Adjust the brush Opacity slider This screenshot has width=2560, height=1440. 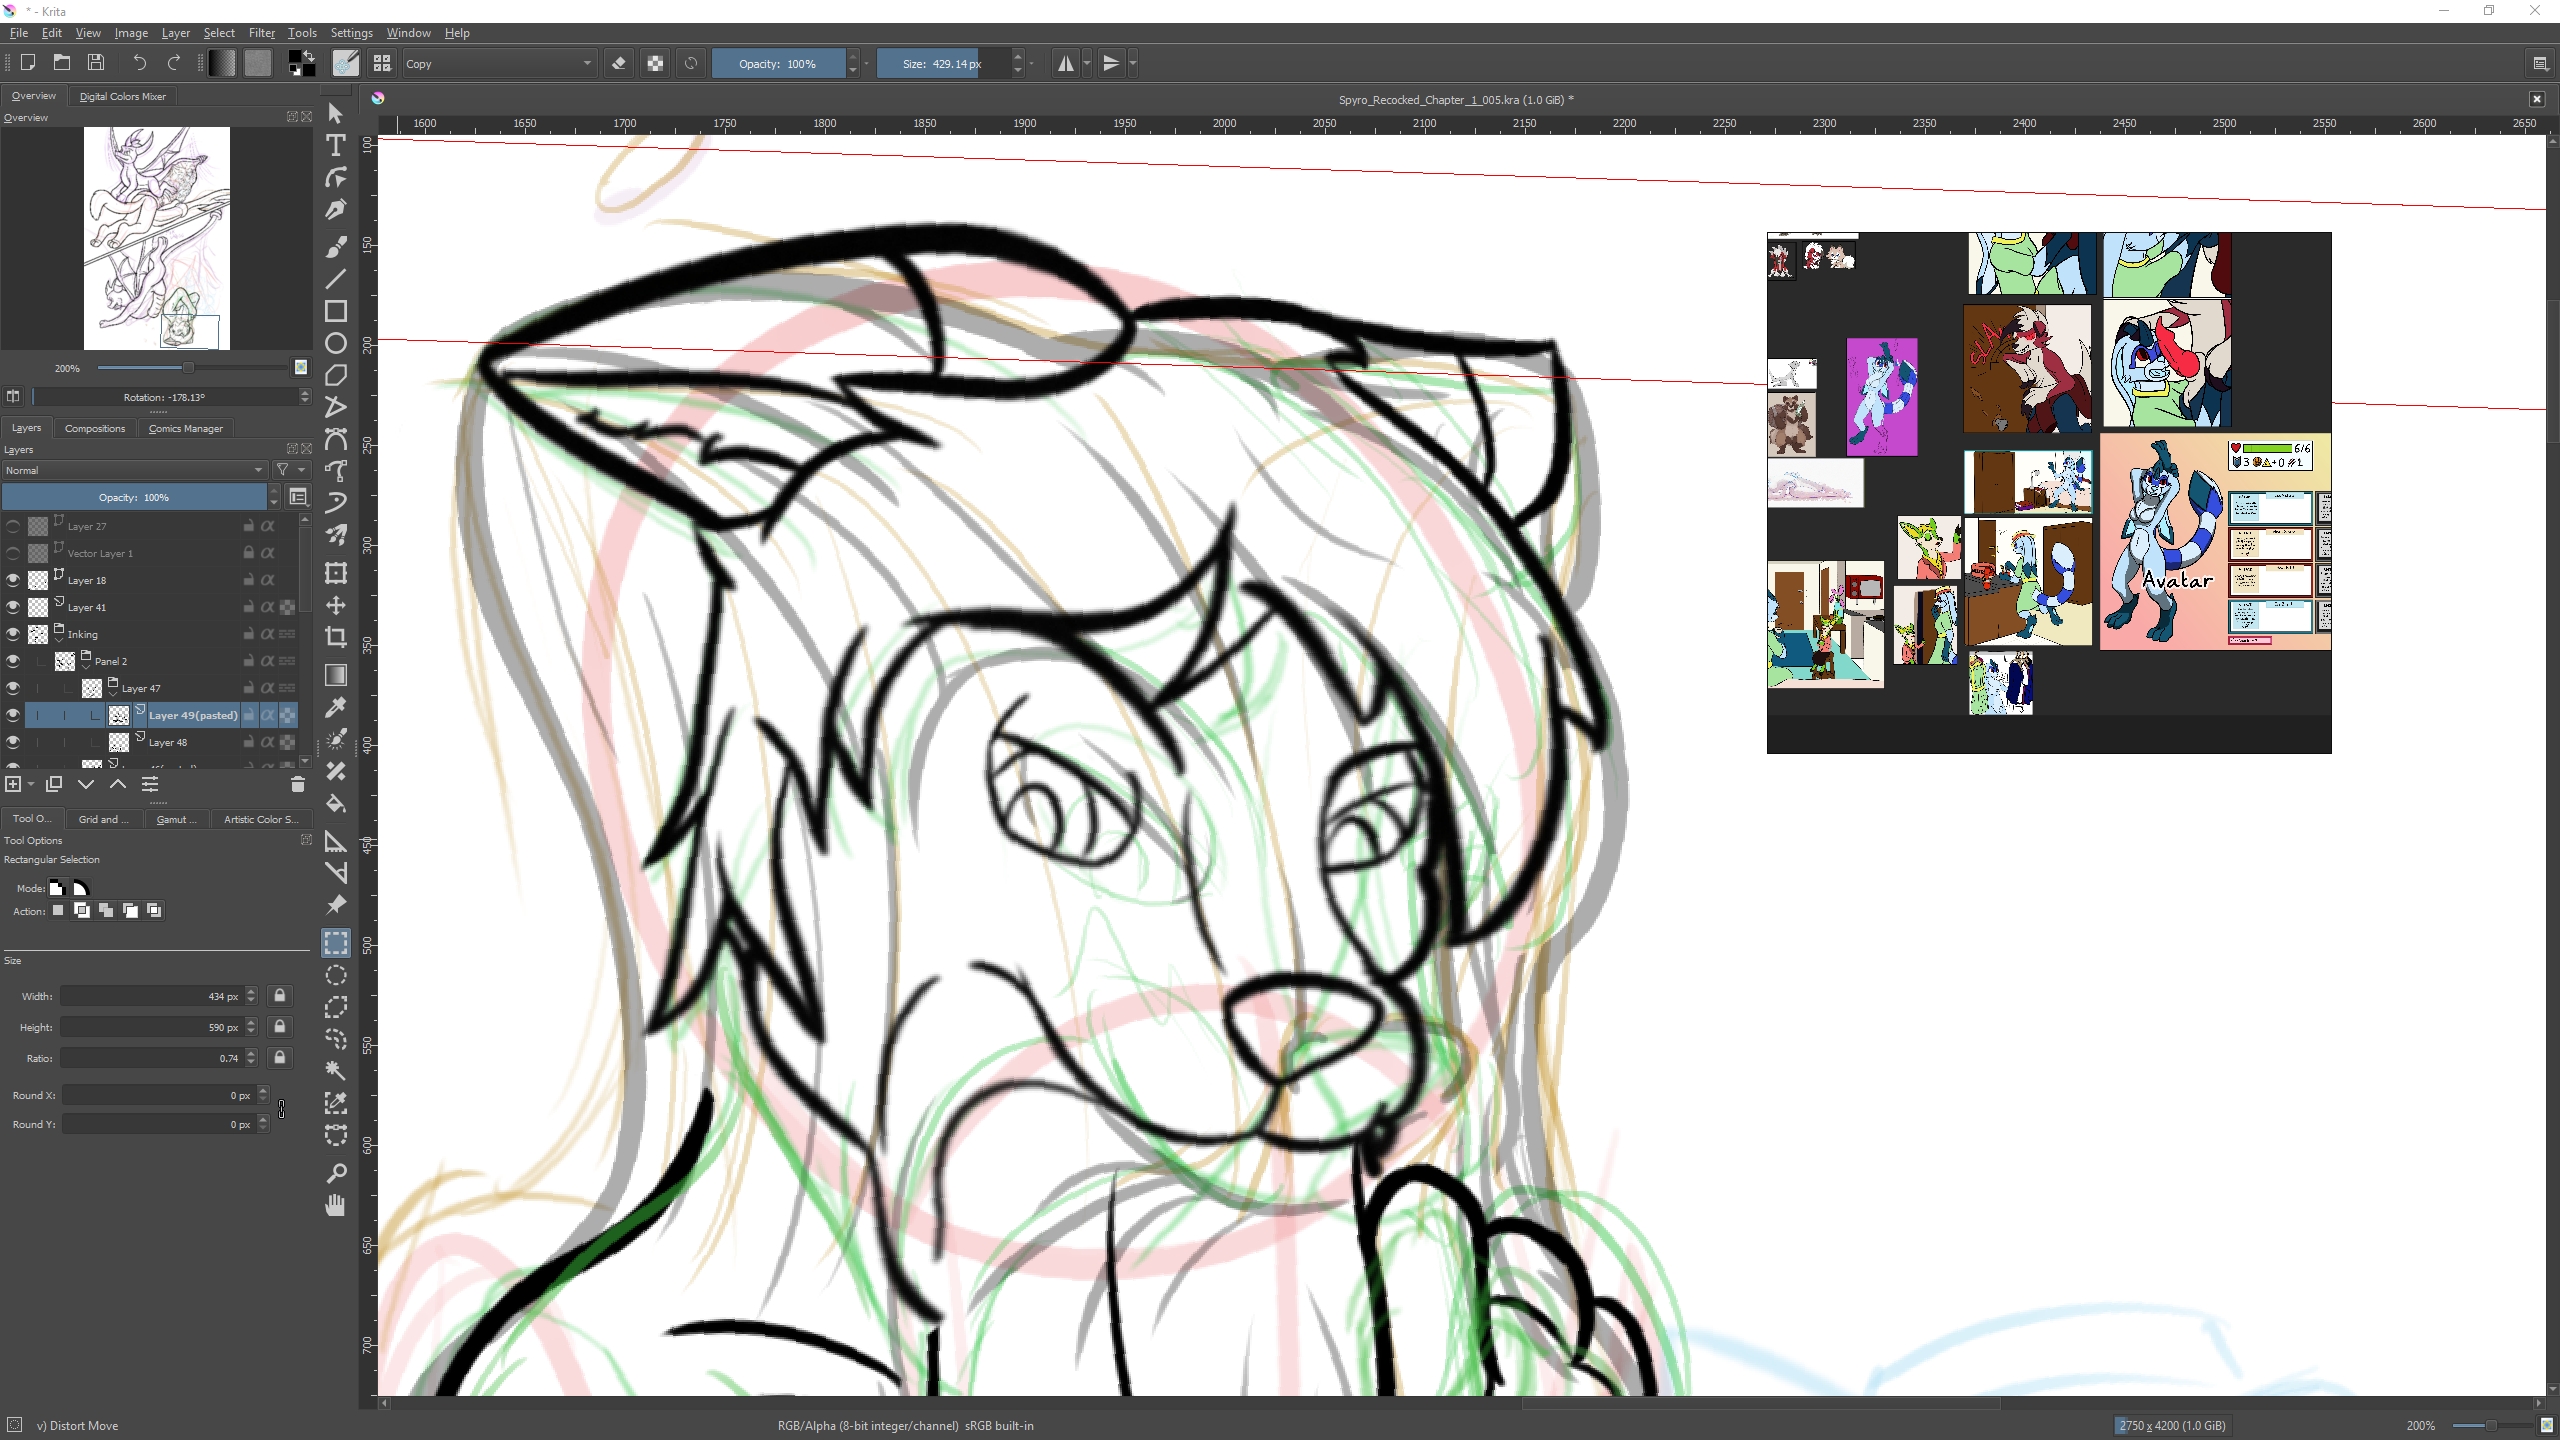778,64
